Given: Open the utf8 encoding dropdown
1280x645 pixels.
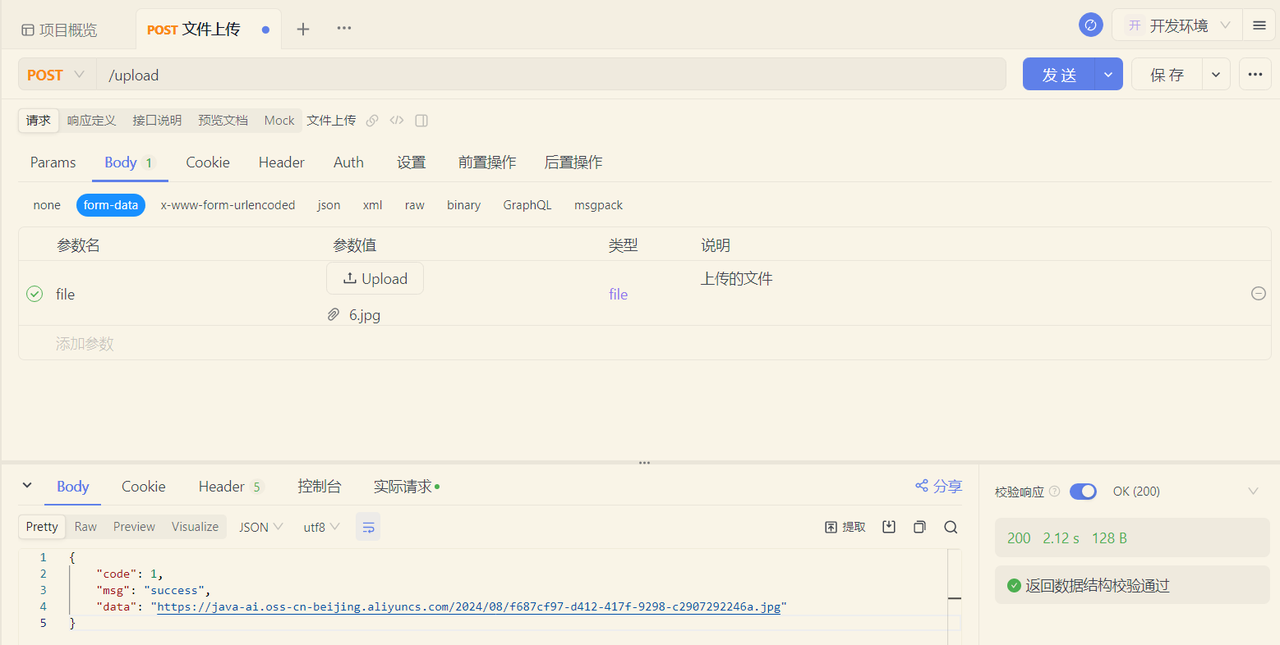Looking at the screenshot, I should (x=320, y=526).
